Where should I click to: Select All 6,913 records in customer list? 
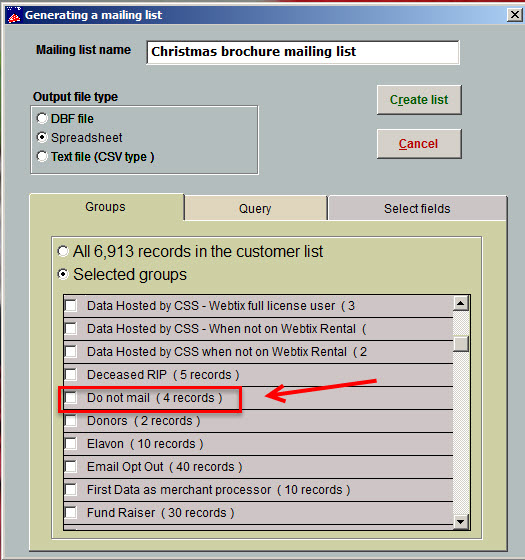click(x=63, y=251)
